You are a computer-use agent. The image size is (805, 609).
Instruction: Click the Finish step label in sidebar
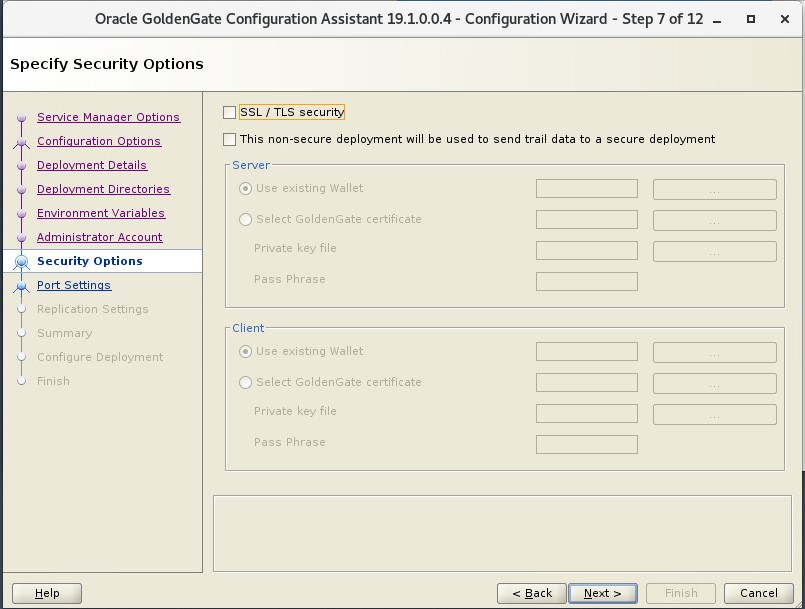[x=53, y=381]
